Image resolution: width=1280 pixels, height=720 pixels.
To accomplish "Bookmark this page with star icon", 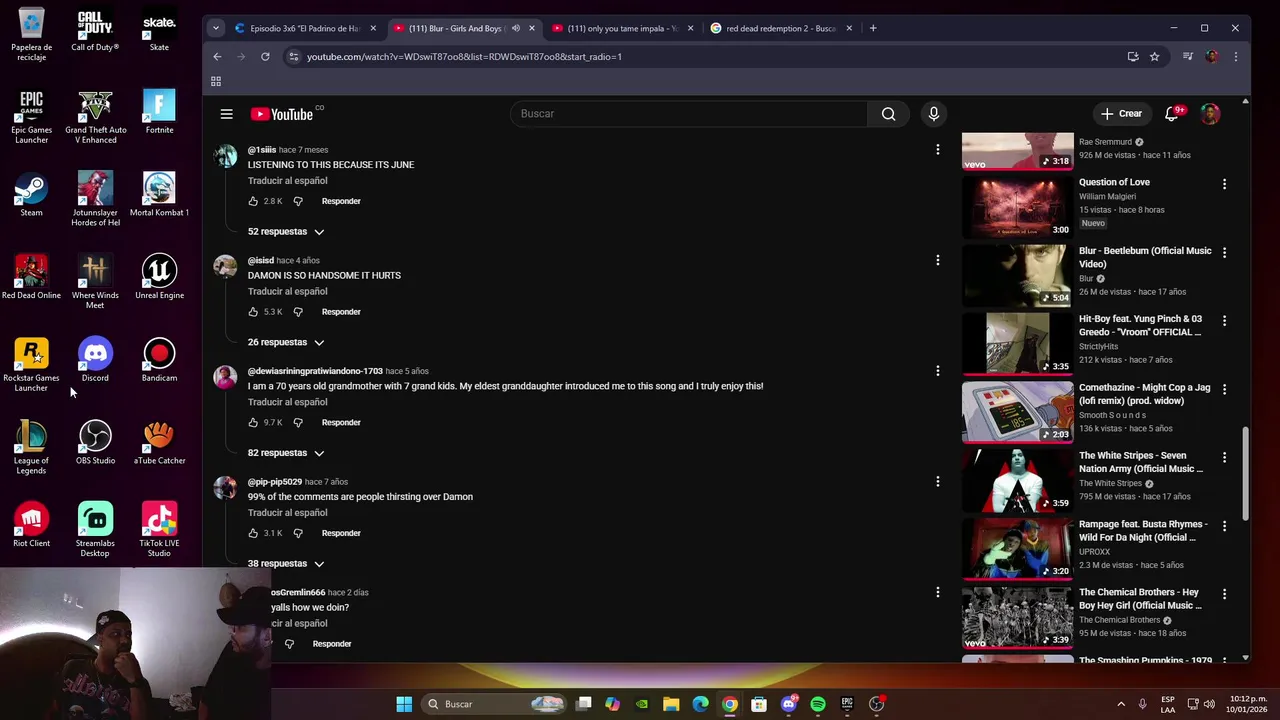I will coord(1154,57).
